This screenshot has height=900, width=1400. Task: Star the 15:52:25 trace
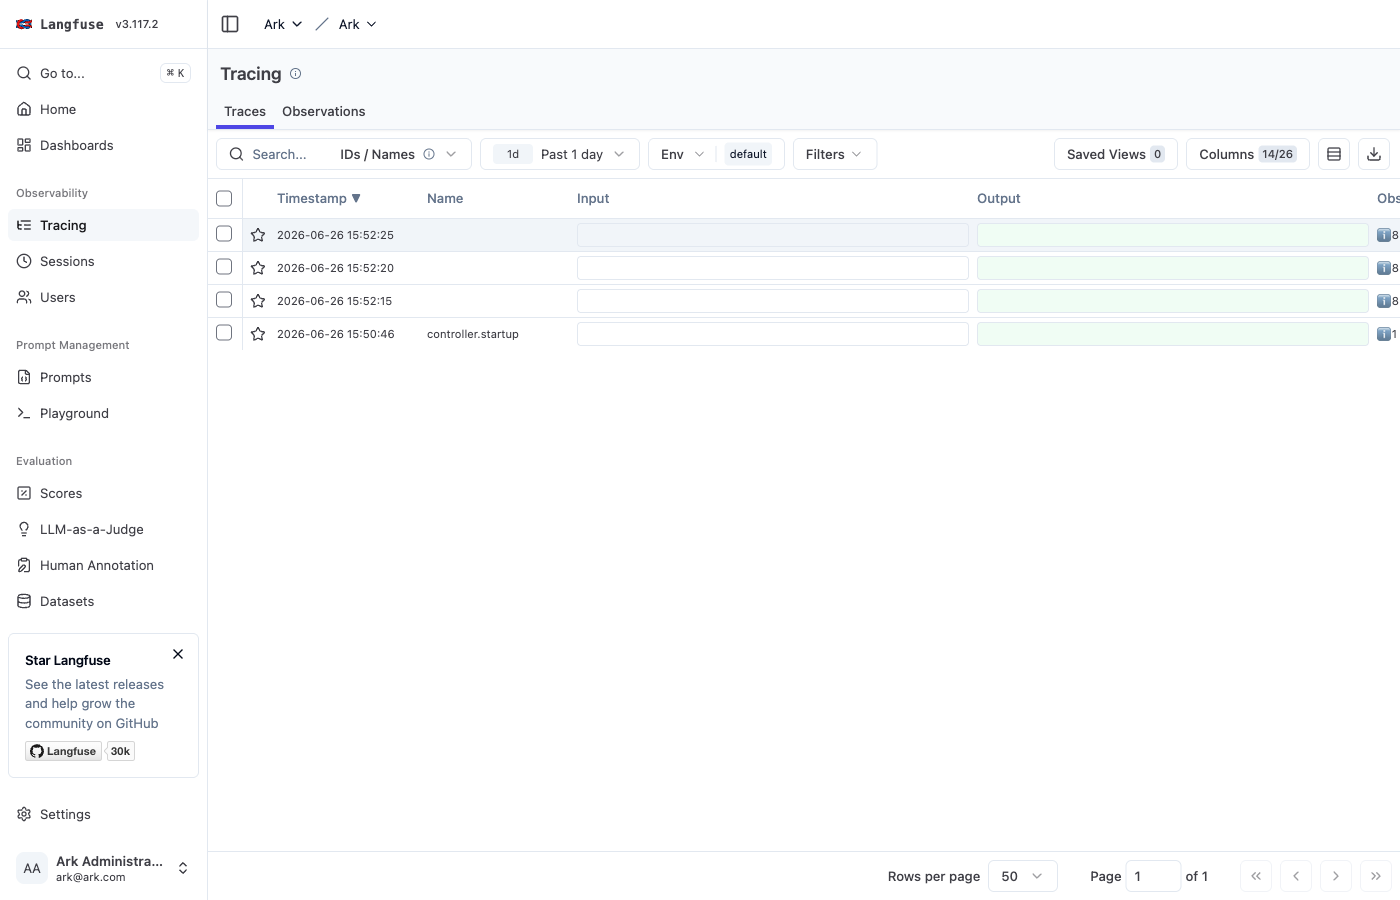point(258,235)
